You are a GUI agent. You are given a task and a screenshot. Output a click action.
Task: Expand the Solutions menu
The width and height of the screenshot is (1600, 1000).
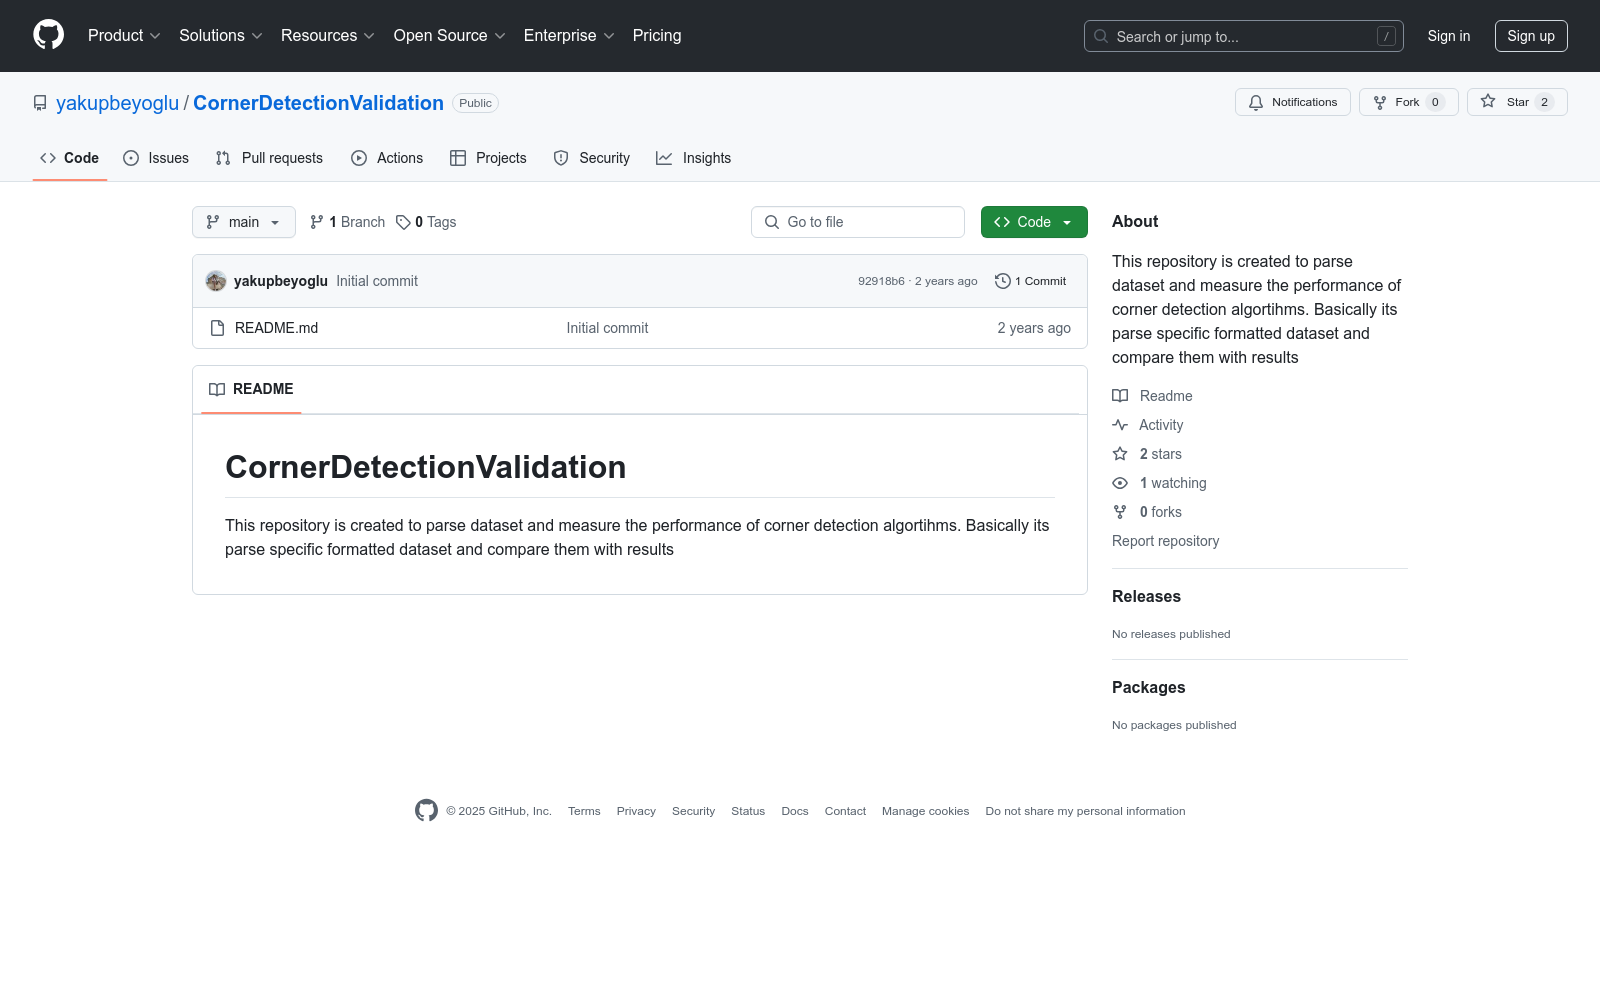[x=221, y=36]
